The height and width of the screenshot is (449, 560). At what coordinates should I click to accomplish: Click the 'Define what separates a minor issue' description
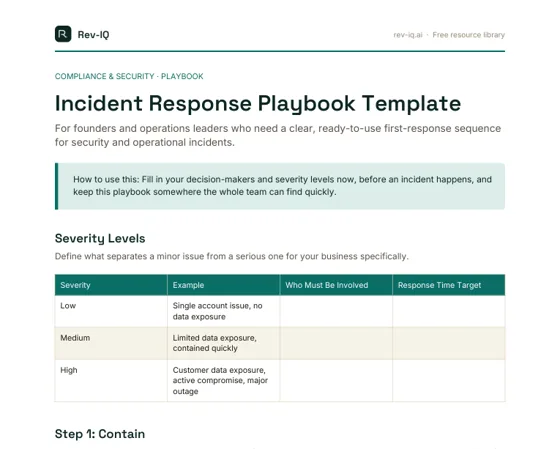click(231, 256)
